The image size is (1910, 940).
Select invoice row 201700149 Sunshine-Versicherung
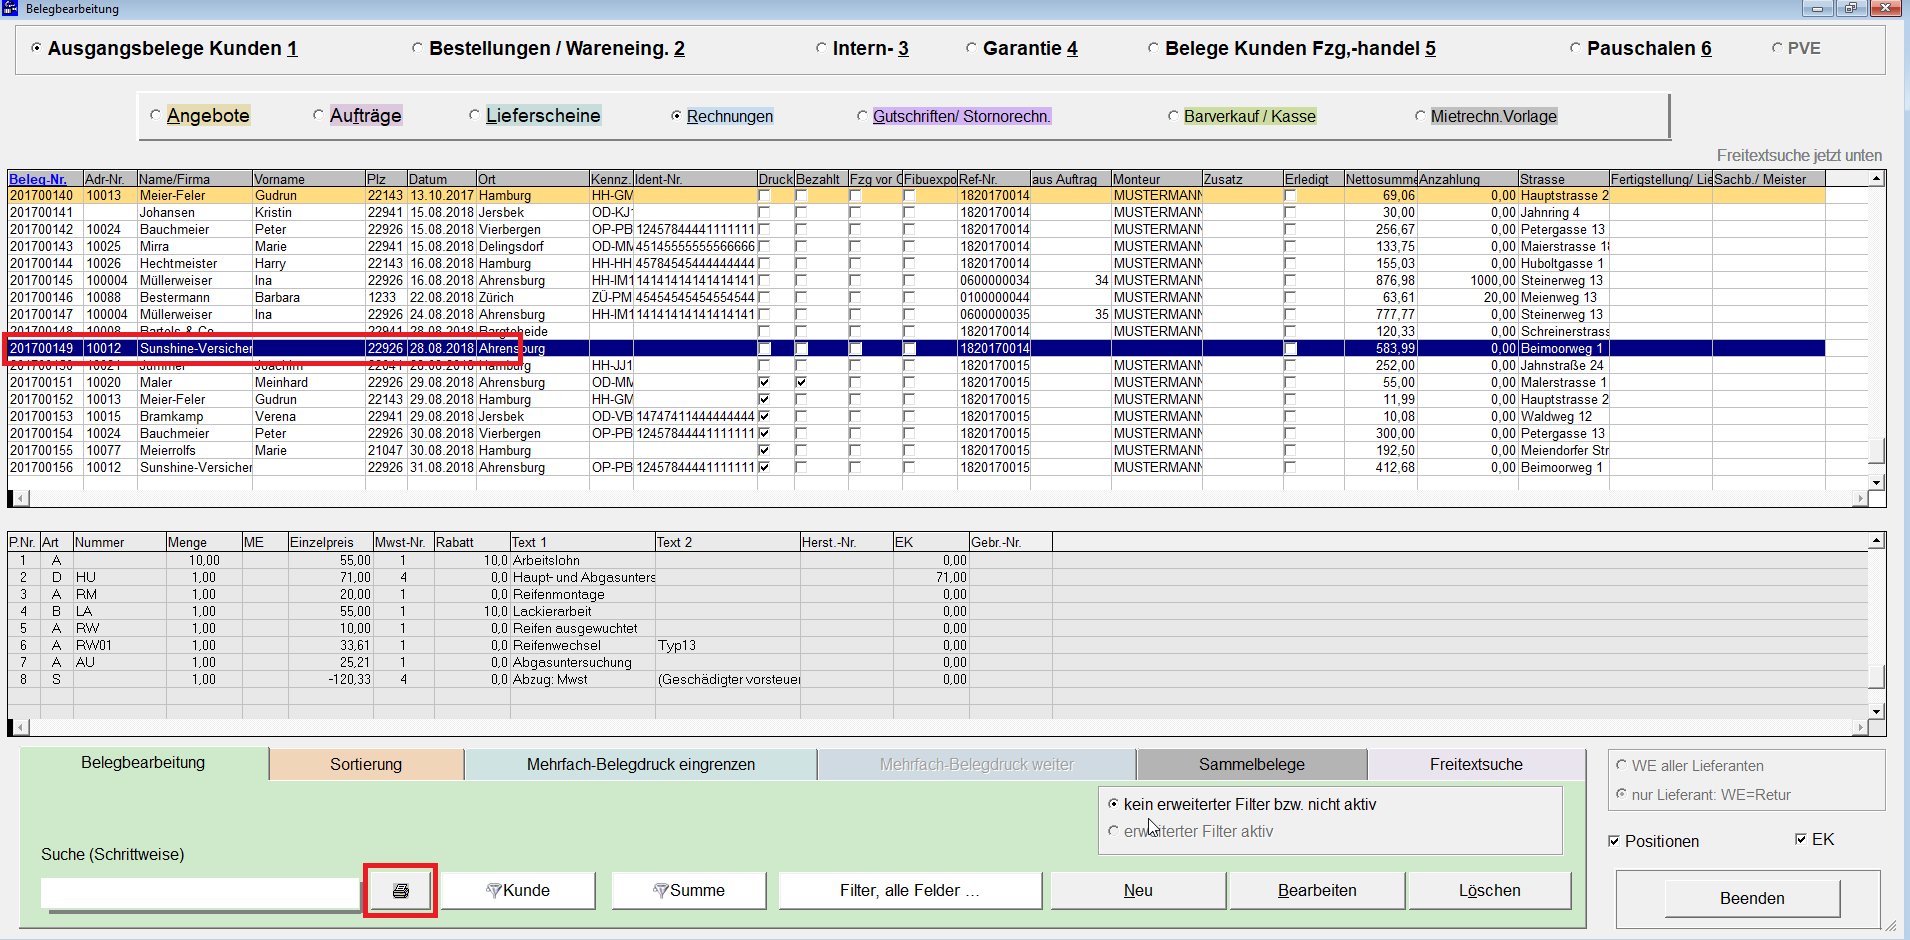pos(916,349)
